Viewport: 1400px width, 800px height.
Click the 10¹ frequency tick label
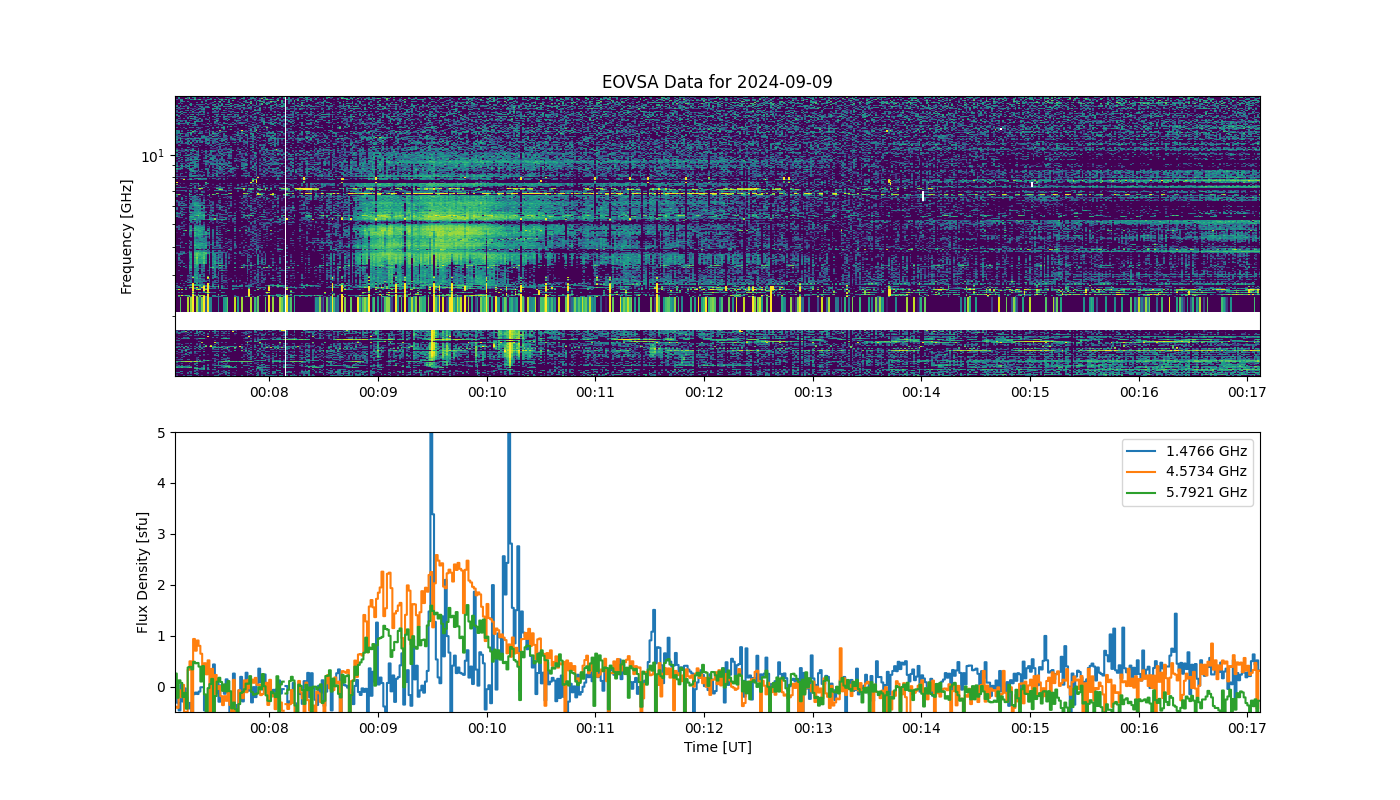tap(153, 156)
